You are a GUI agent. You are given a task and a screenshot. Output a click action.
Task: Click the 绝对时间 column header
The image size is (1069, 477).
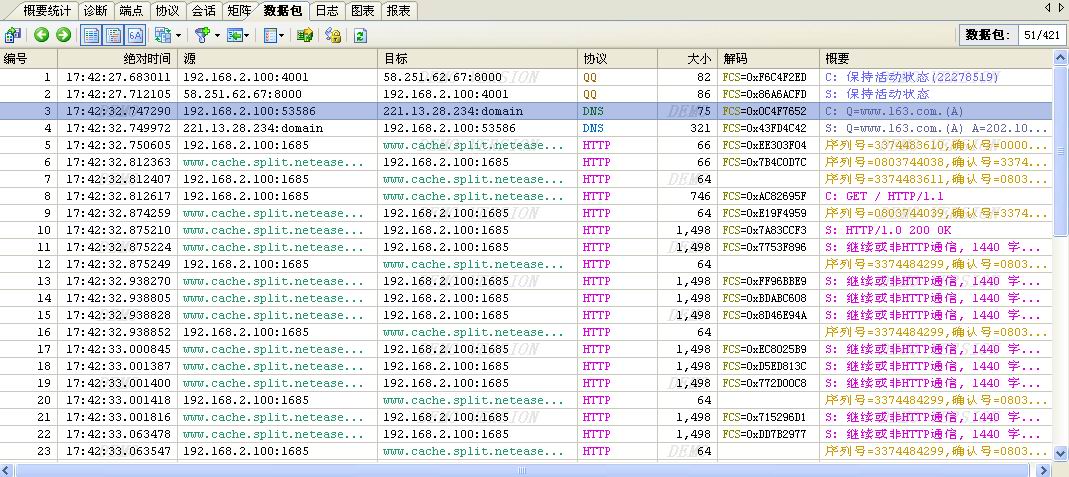[118, 59]
